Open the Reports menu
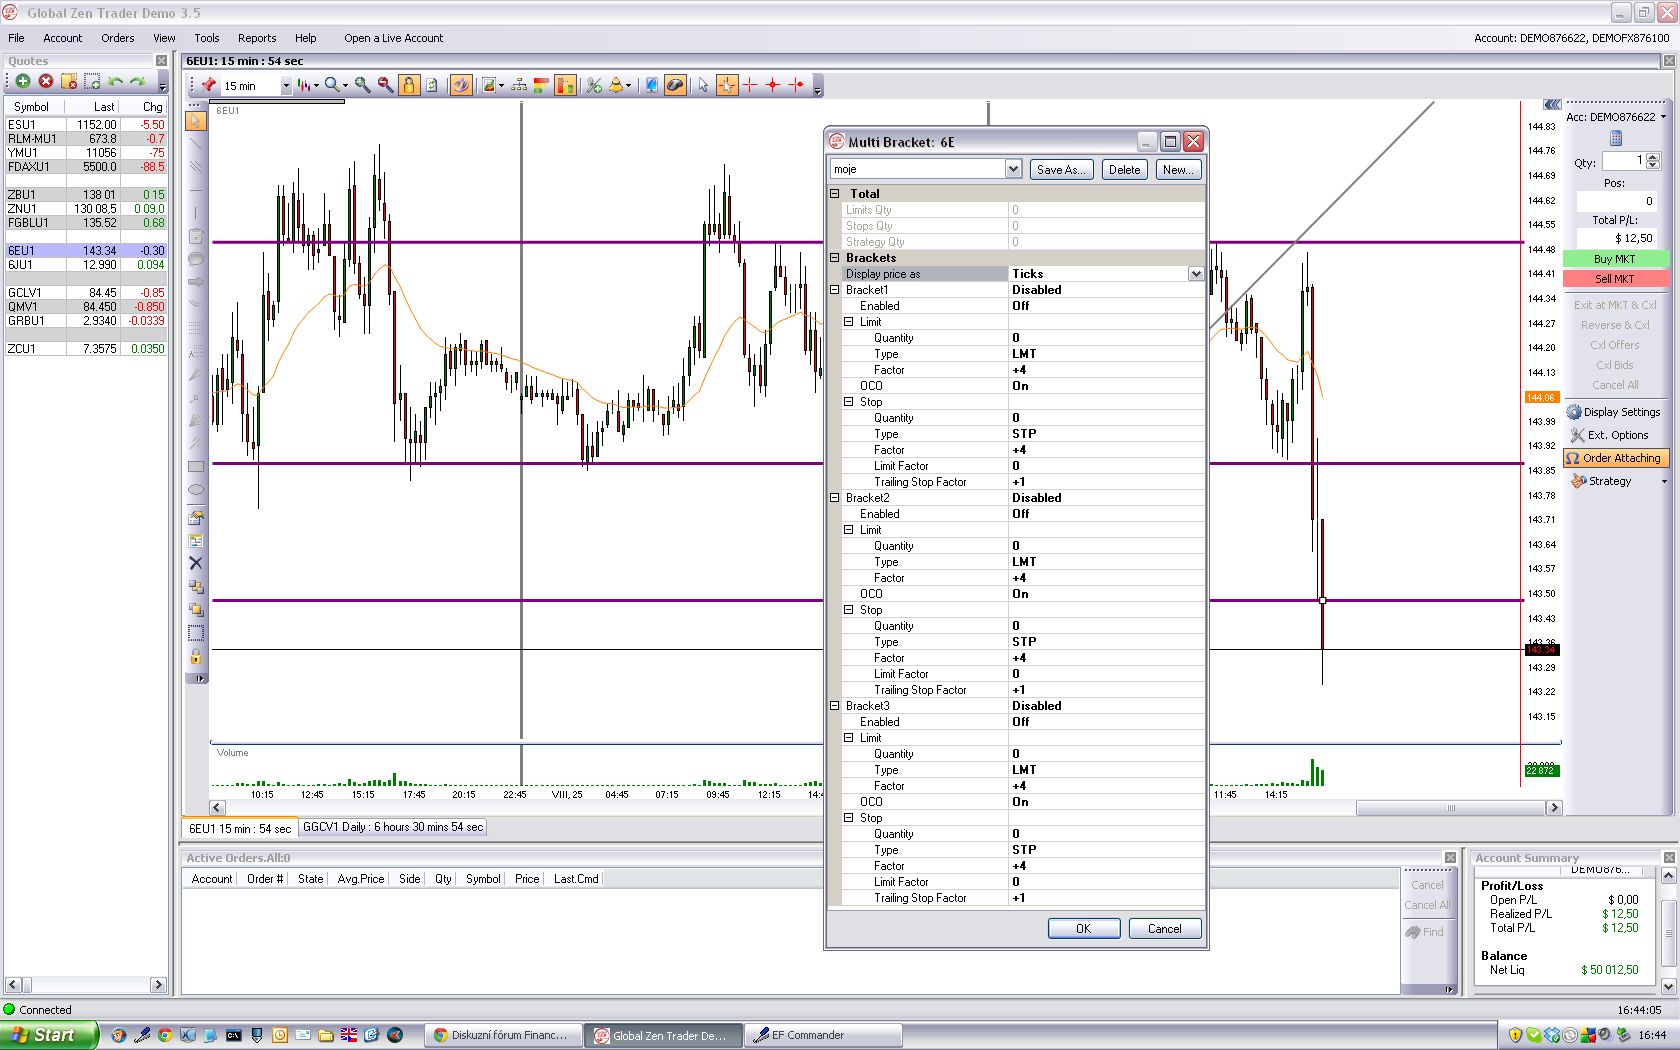This screenshot has width=1680, height=1050. (x=257, y=38)
